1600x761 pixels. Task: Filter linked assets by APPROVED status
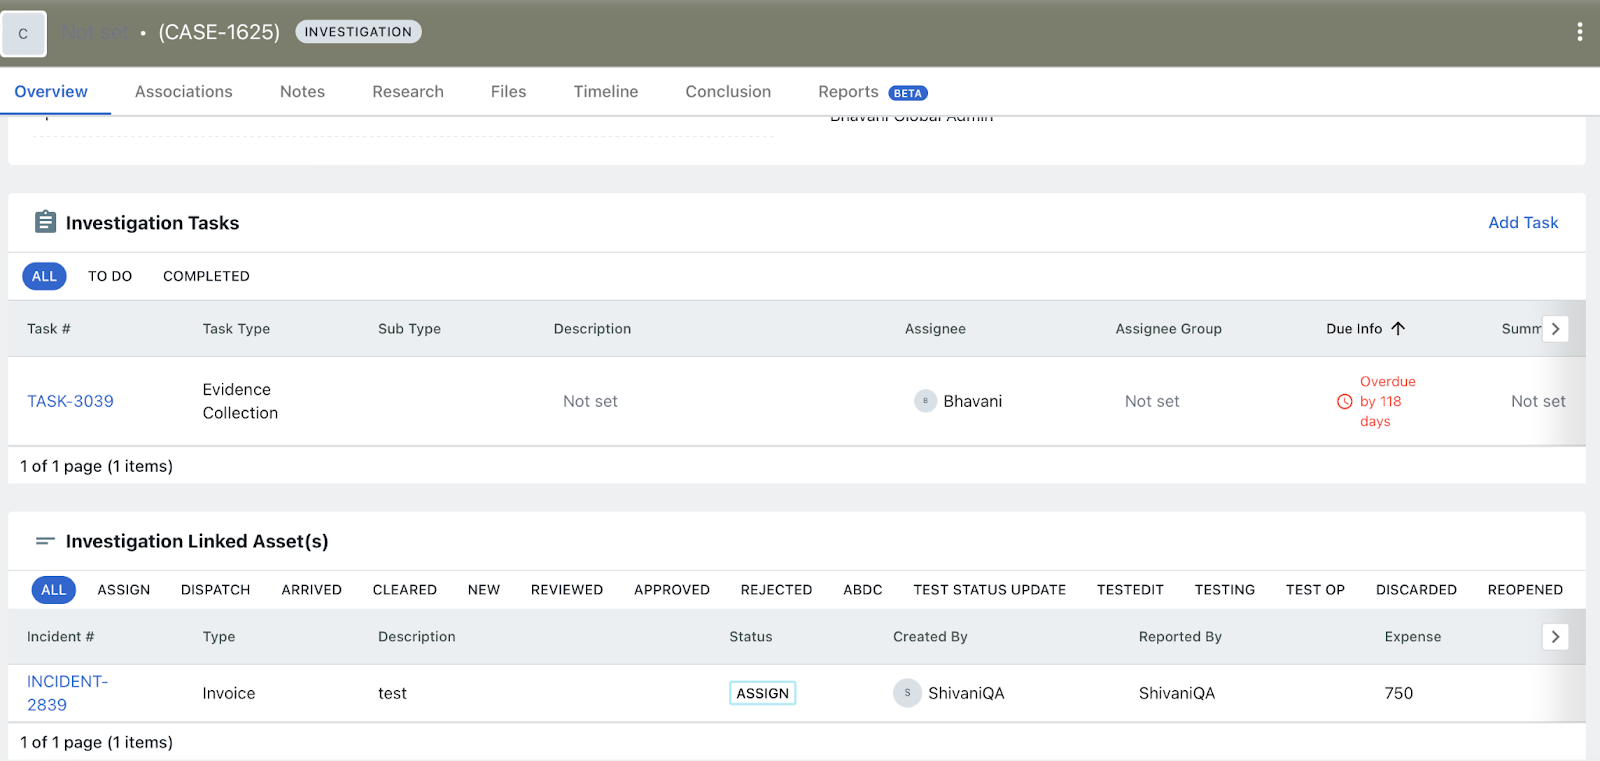click(672, 590)
